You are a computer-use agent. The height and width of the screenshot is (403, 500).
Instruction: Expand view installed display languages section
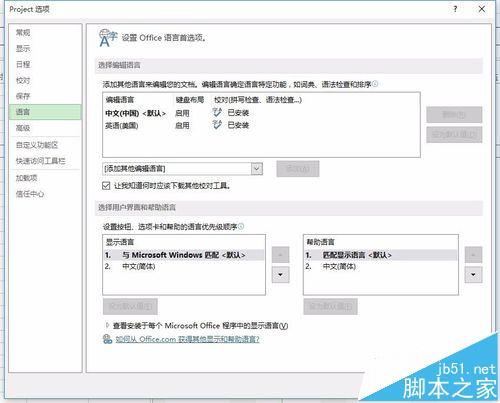107,325
